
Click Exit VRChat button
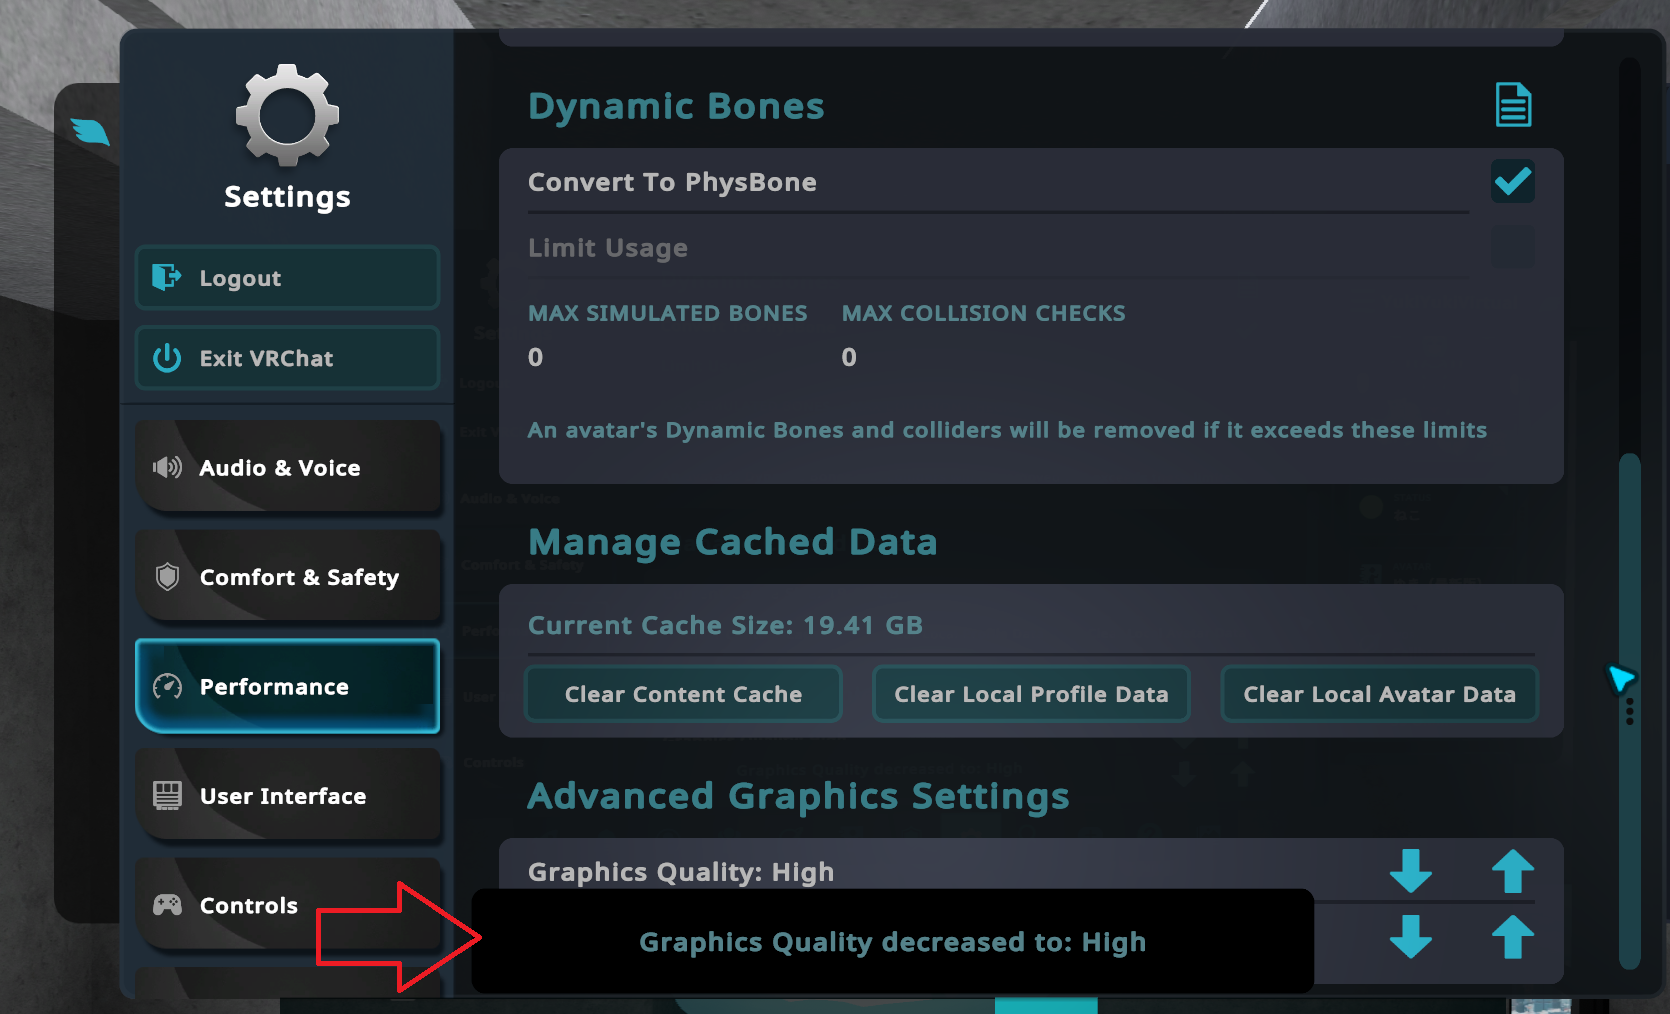(x=288, y=358)
